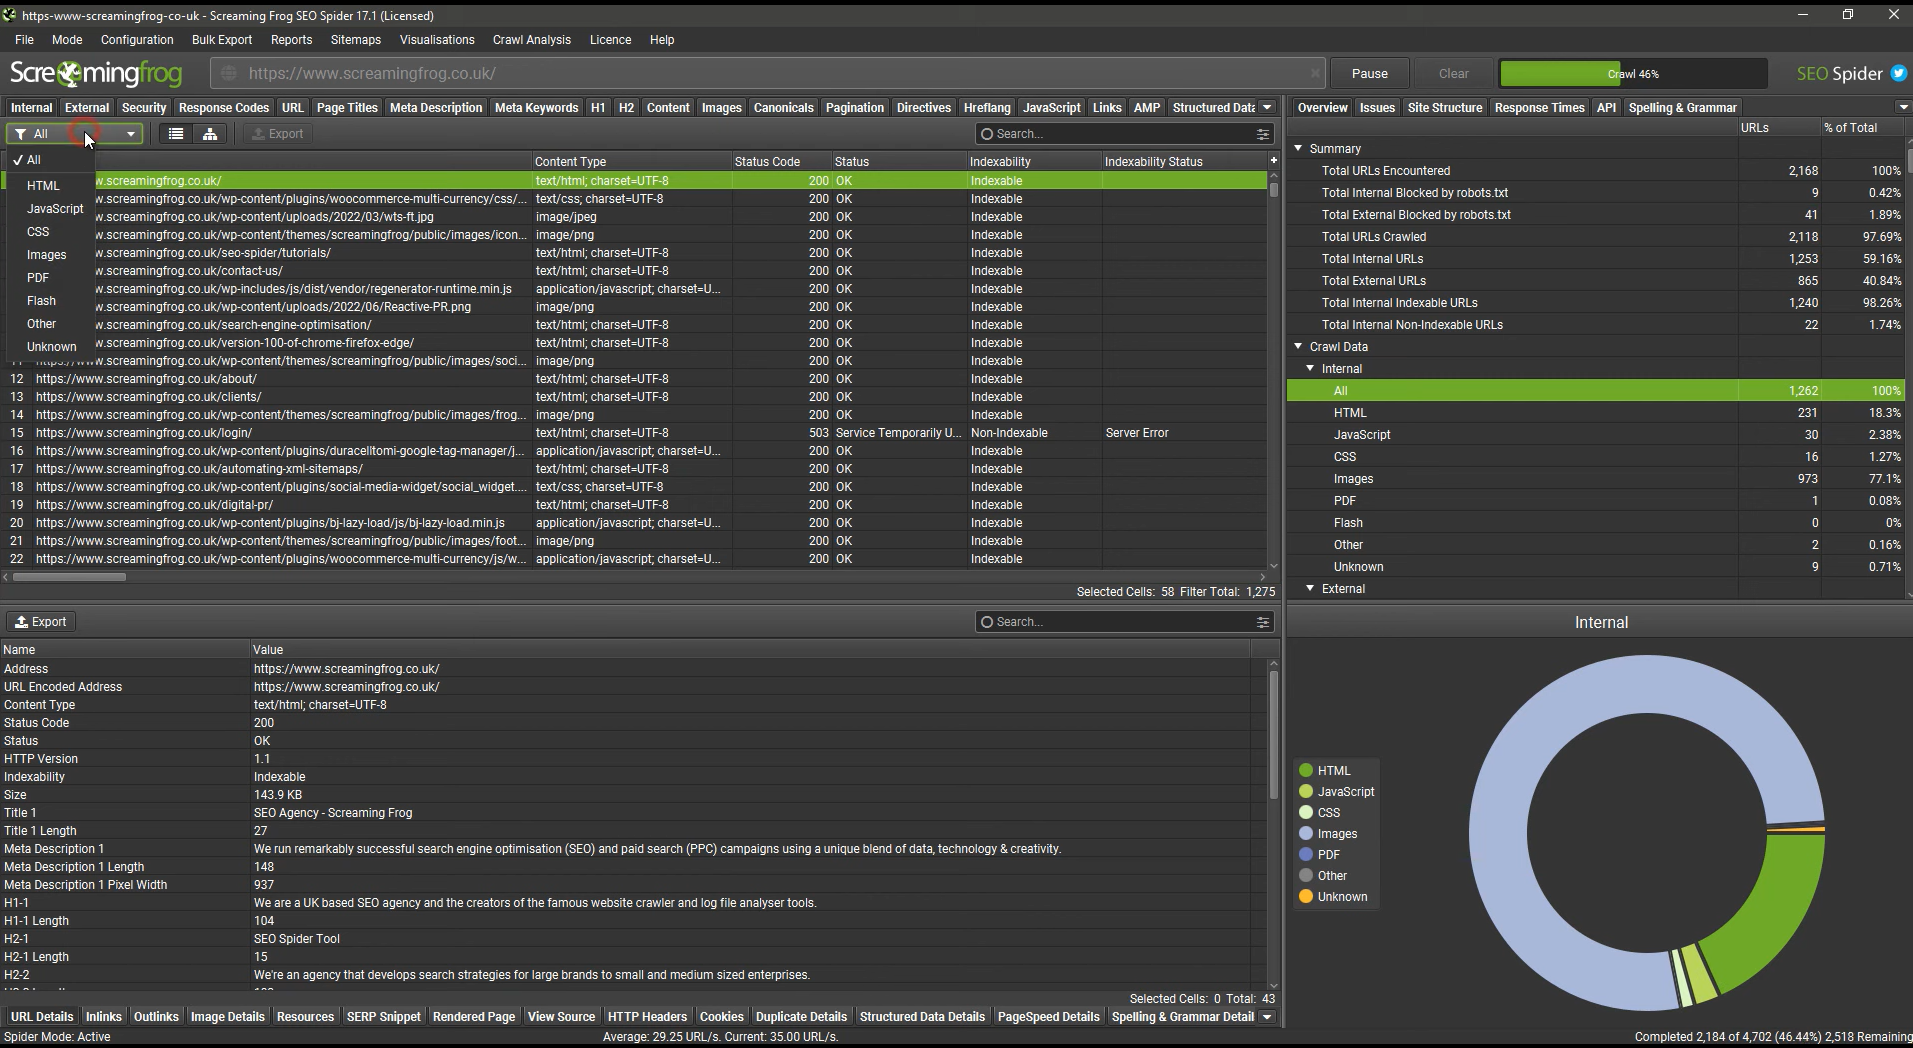Click the URL address bar
The image size is (1913, 1048).
coord(768,73)
